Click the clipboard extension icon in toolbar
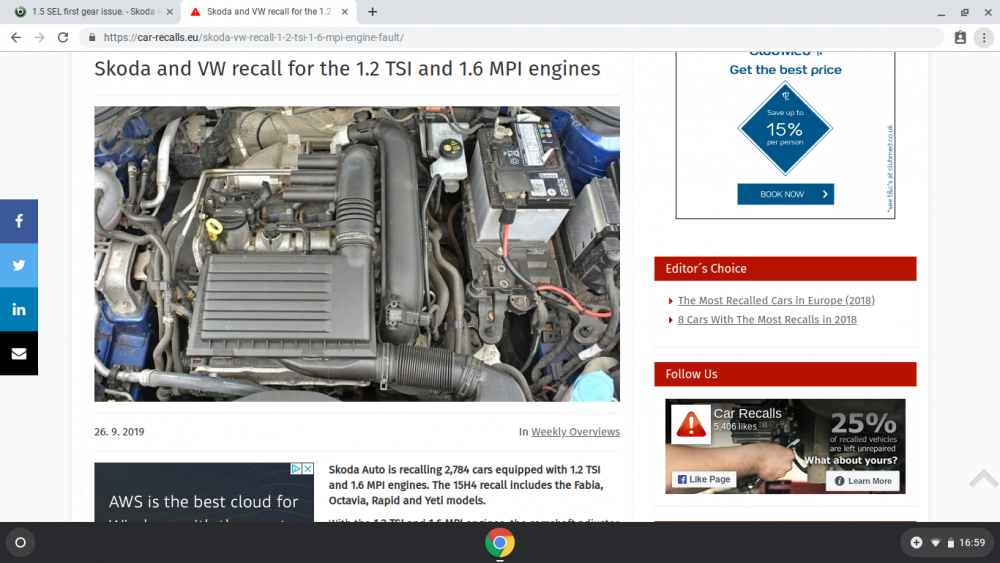 click(x=960, y=38)
